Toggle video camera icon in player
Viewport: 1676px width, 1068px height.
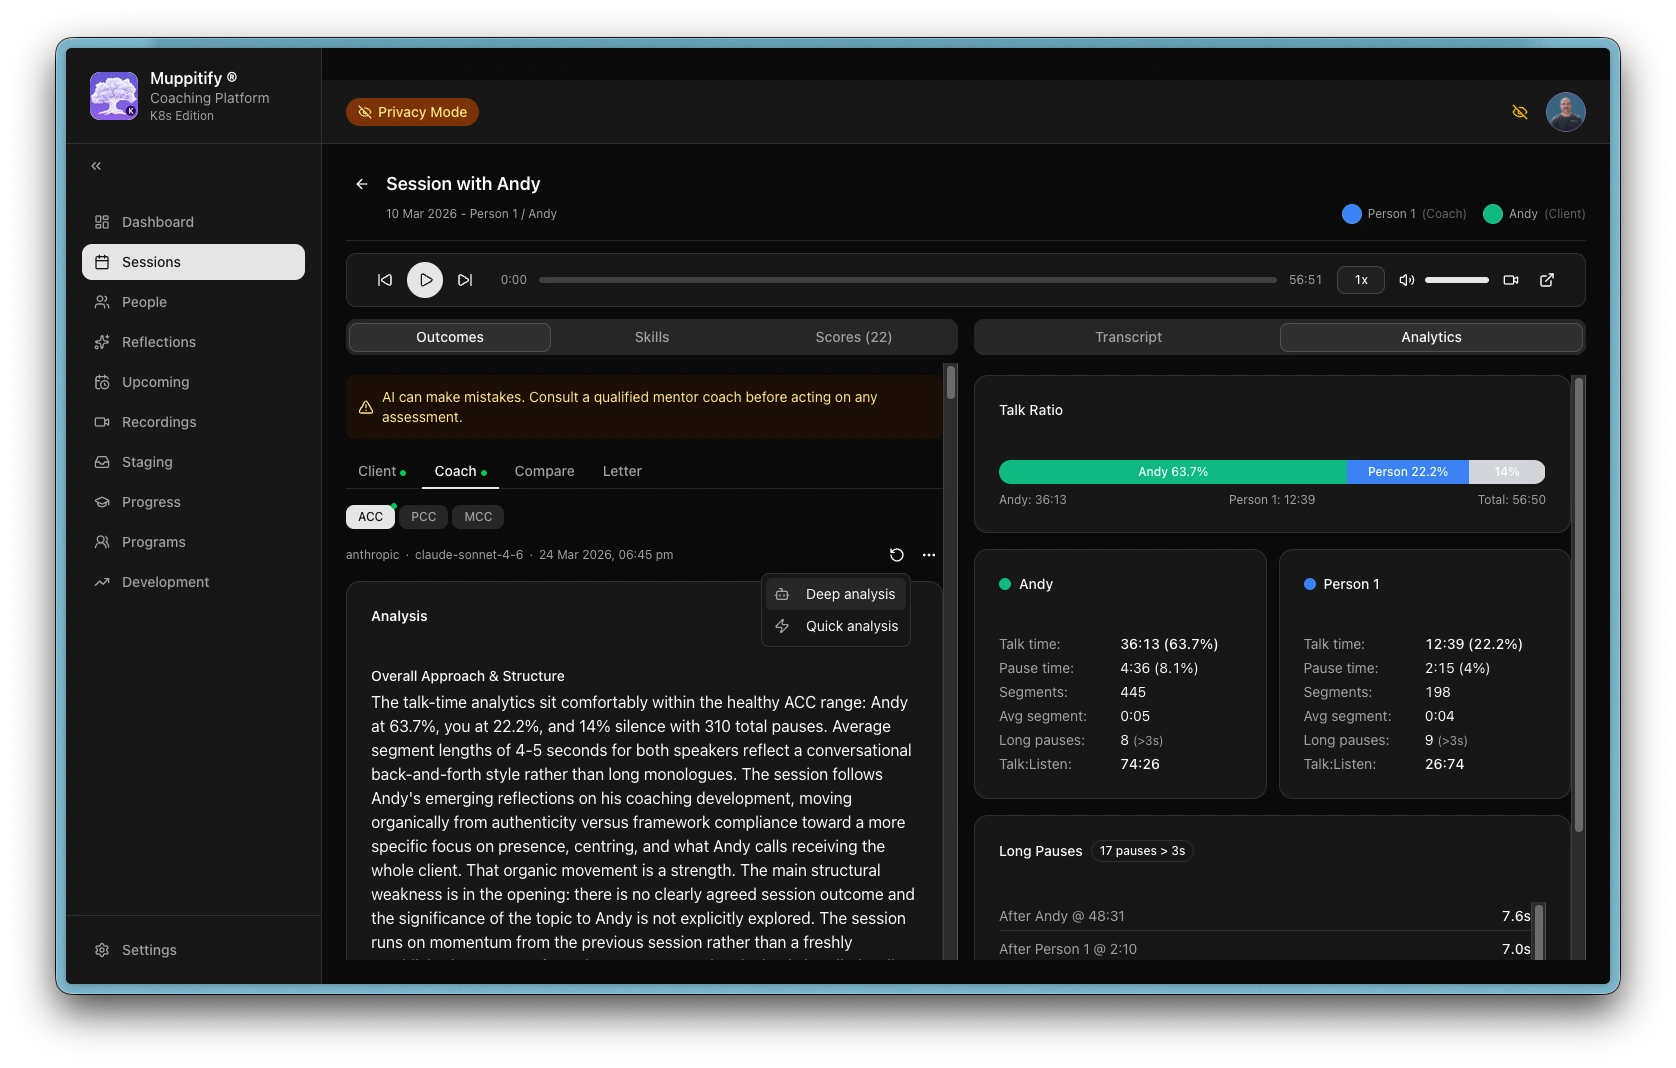[1511, 280]
